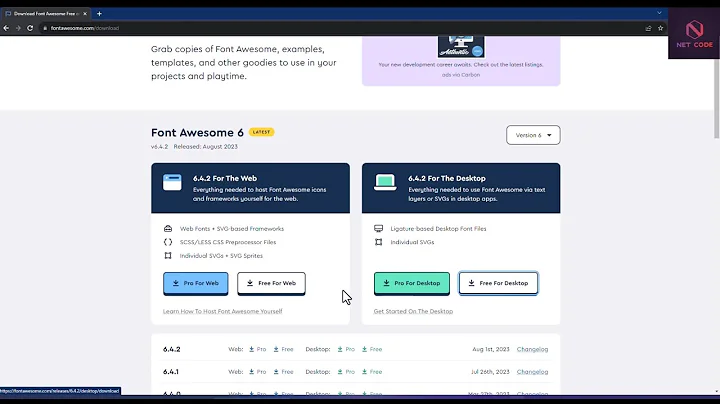
Task: Bookmark this page with the star icon
Action: [x=660, y=28]
